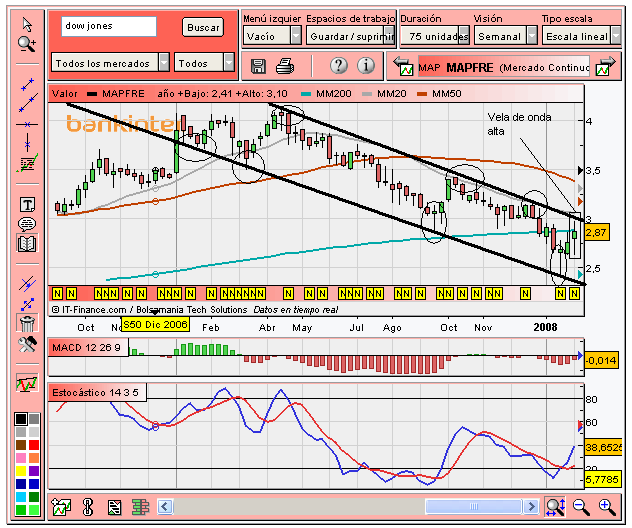Go to next security with right arrow
The height and width of the screenshot is (528, 632).
(606, 66)
